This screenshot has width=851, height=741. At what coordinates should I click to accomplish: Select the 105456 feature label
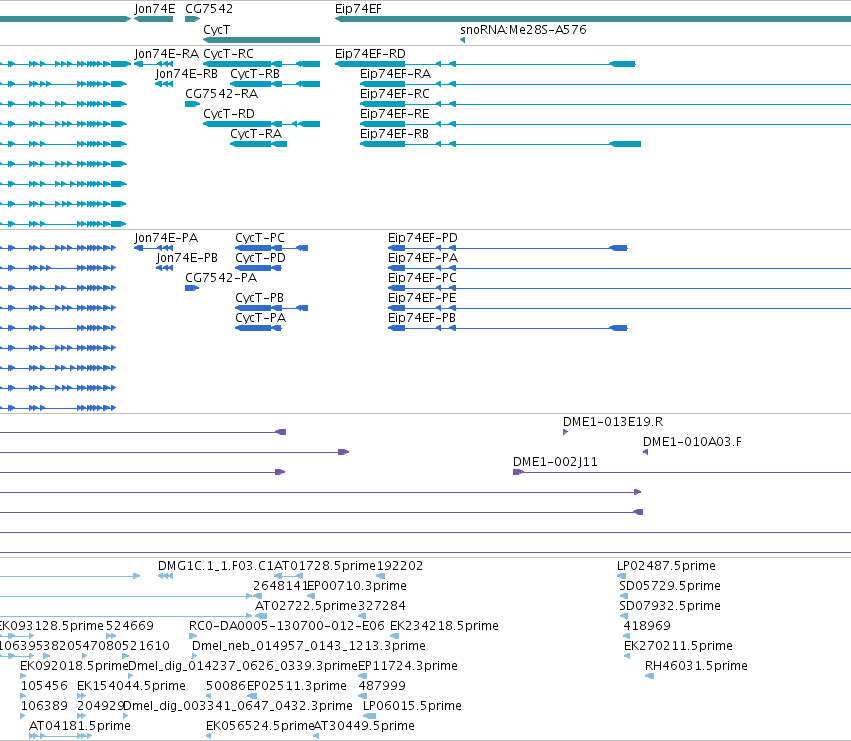tap(44, 686)
